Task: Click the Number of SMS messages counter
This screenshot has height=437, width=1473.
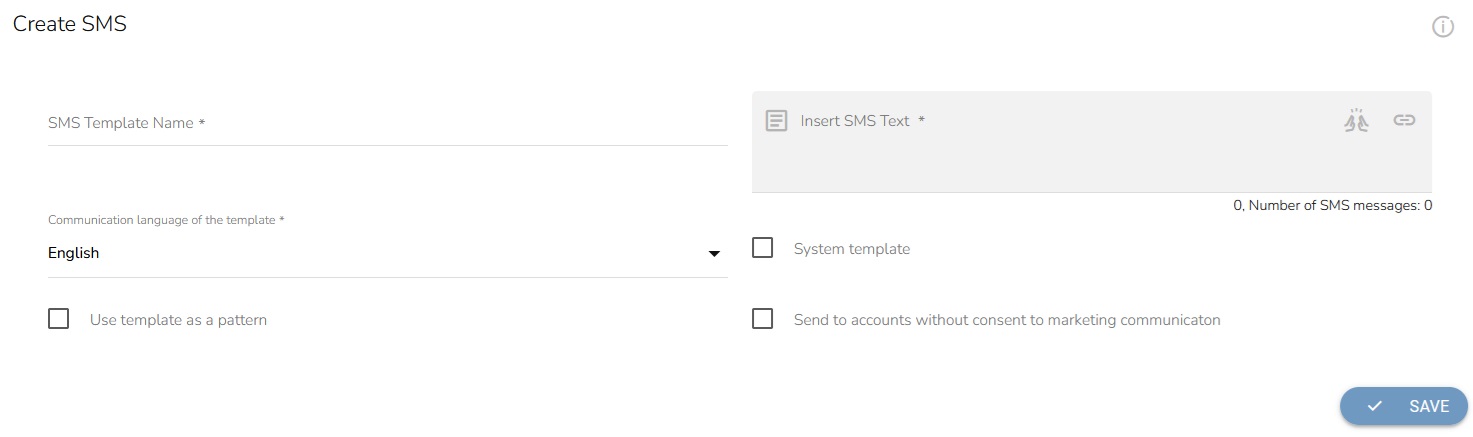Action: click(1332, 206)
